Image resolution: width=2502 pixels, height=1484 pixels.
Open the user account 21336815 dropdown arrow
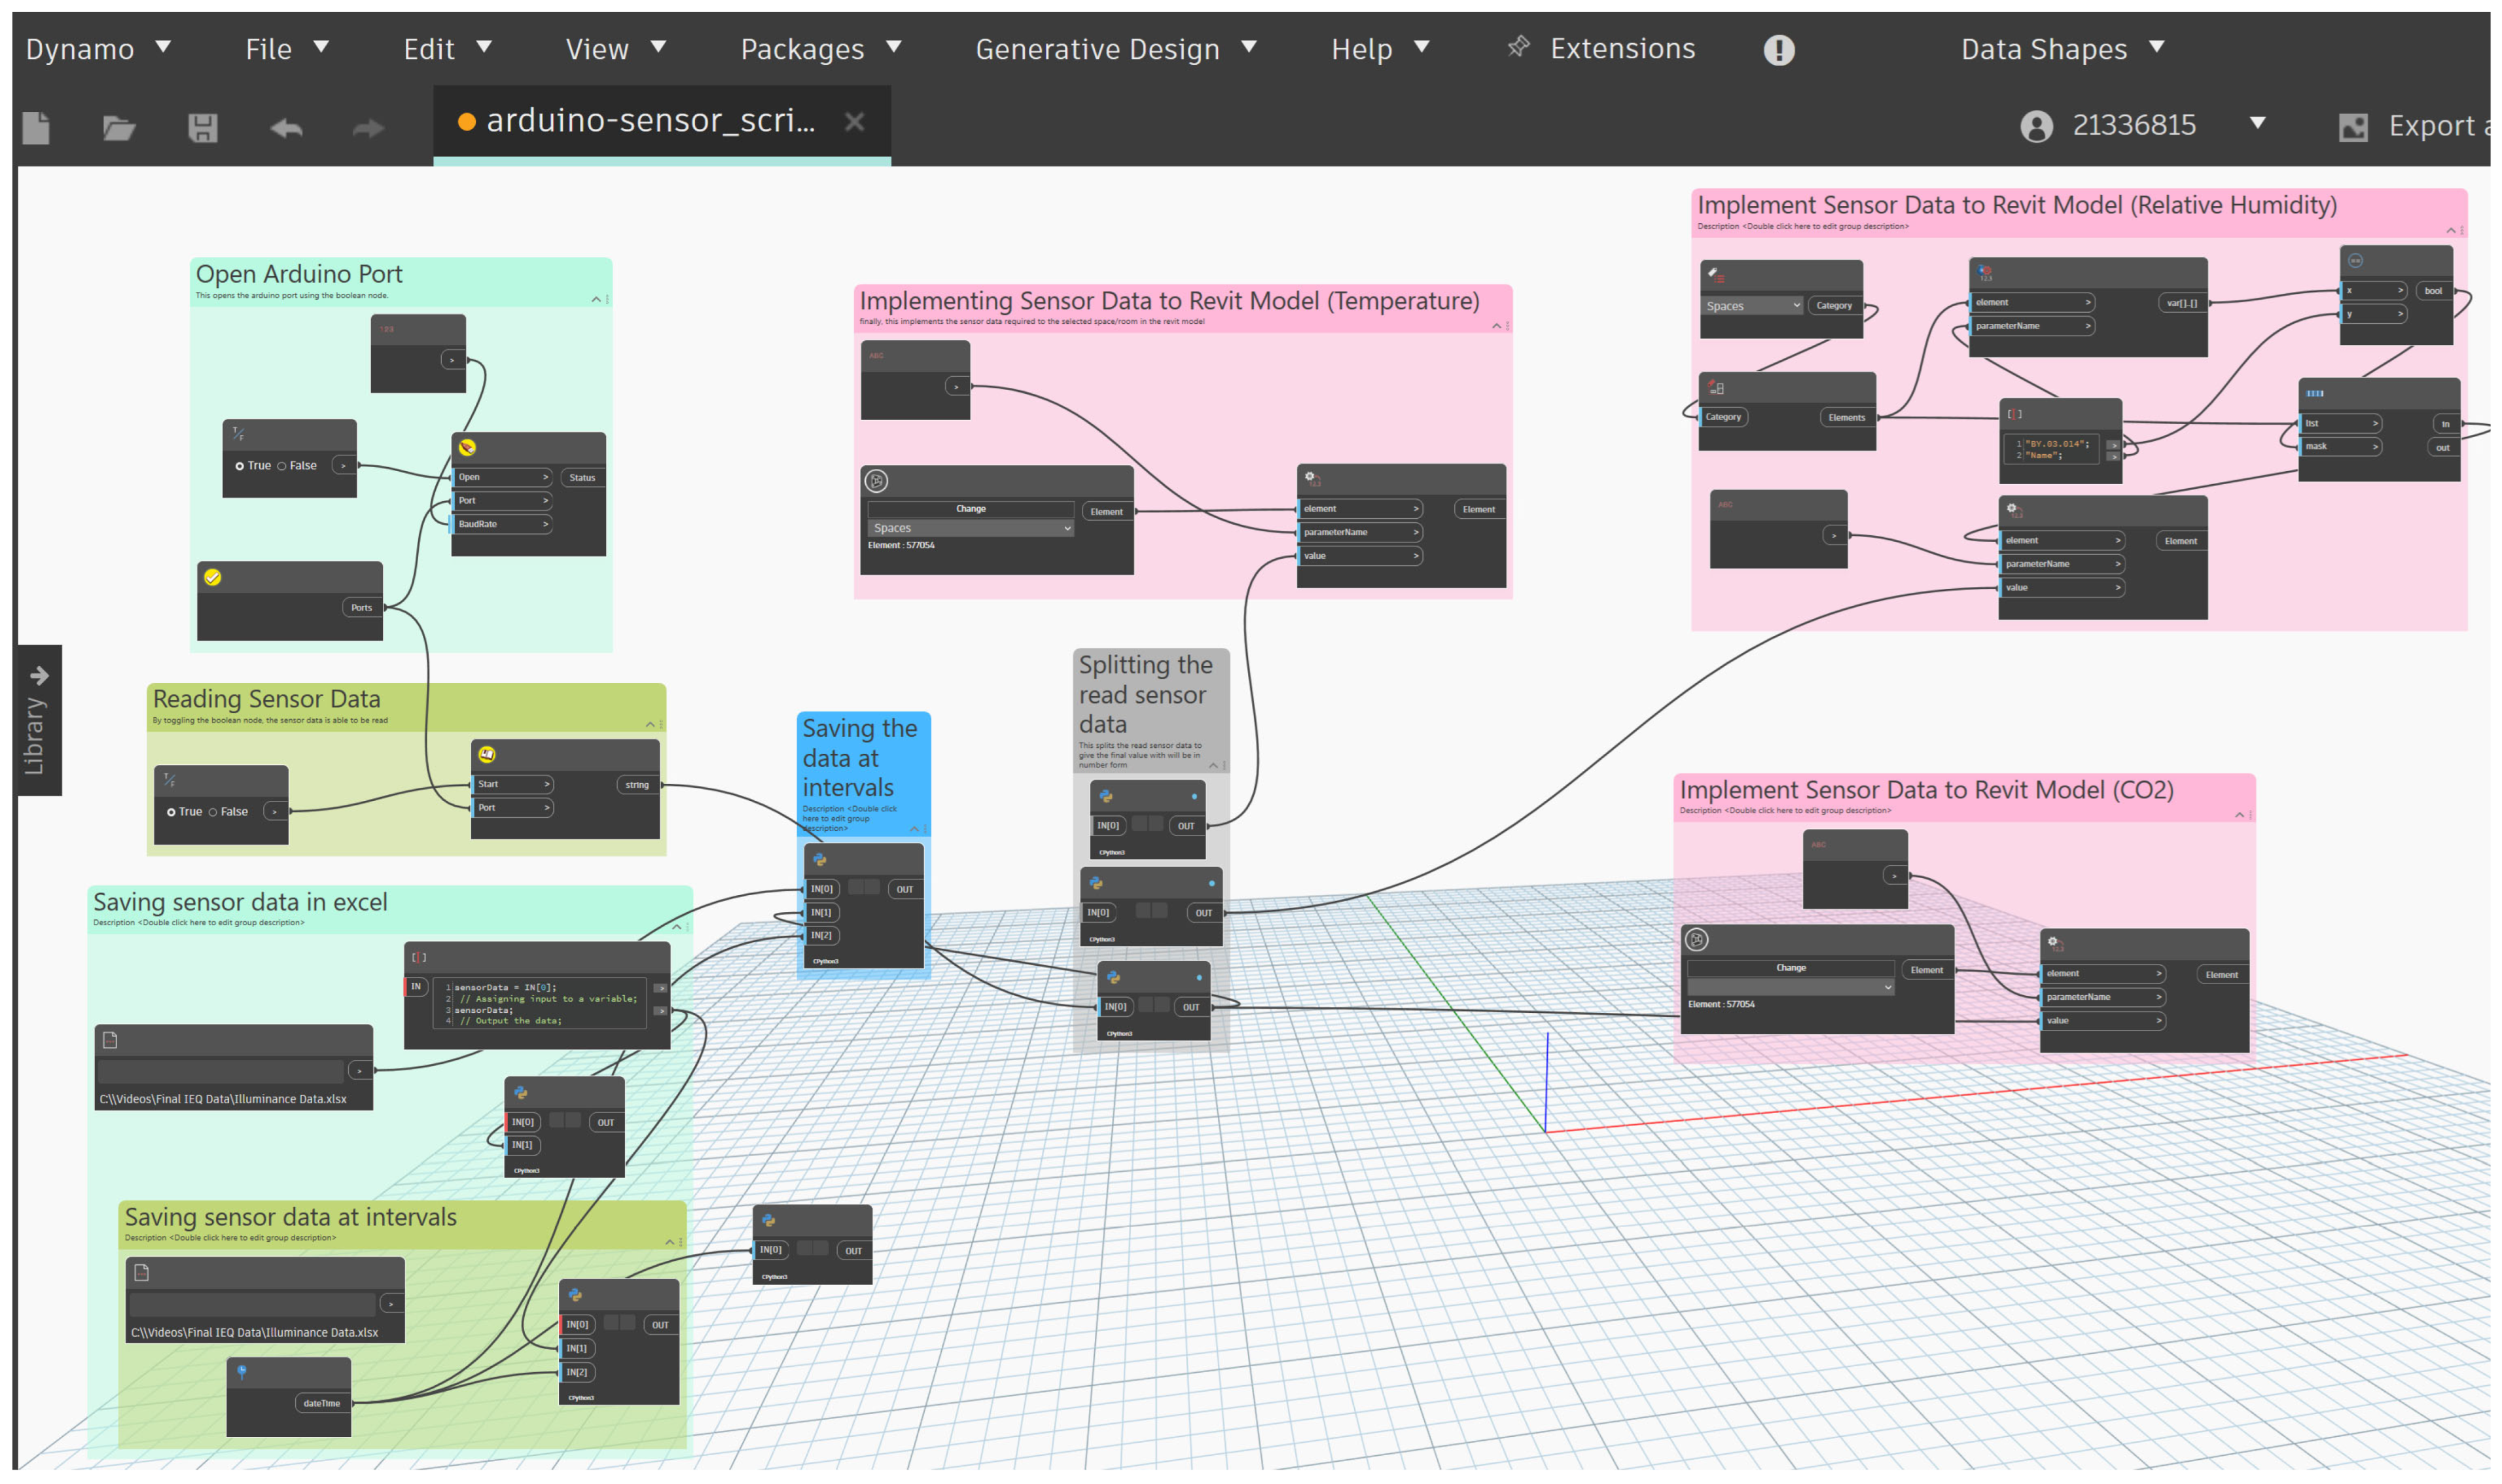click(x=2257, y=123)
